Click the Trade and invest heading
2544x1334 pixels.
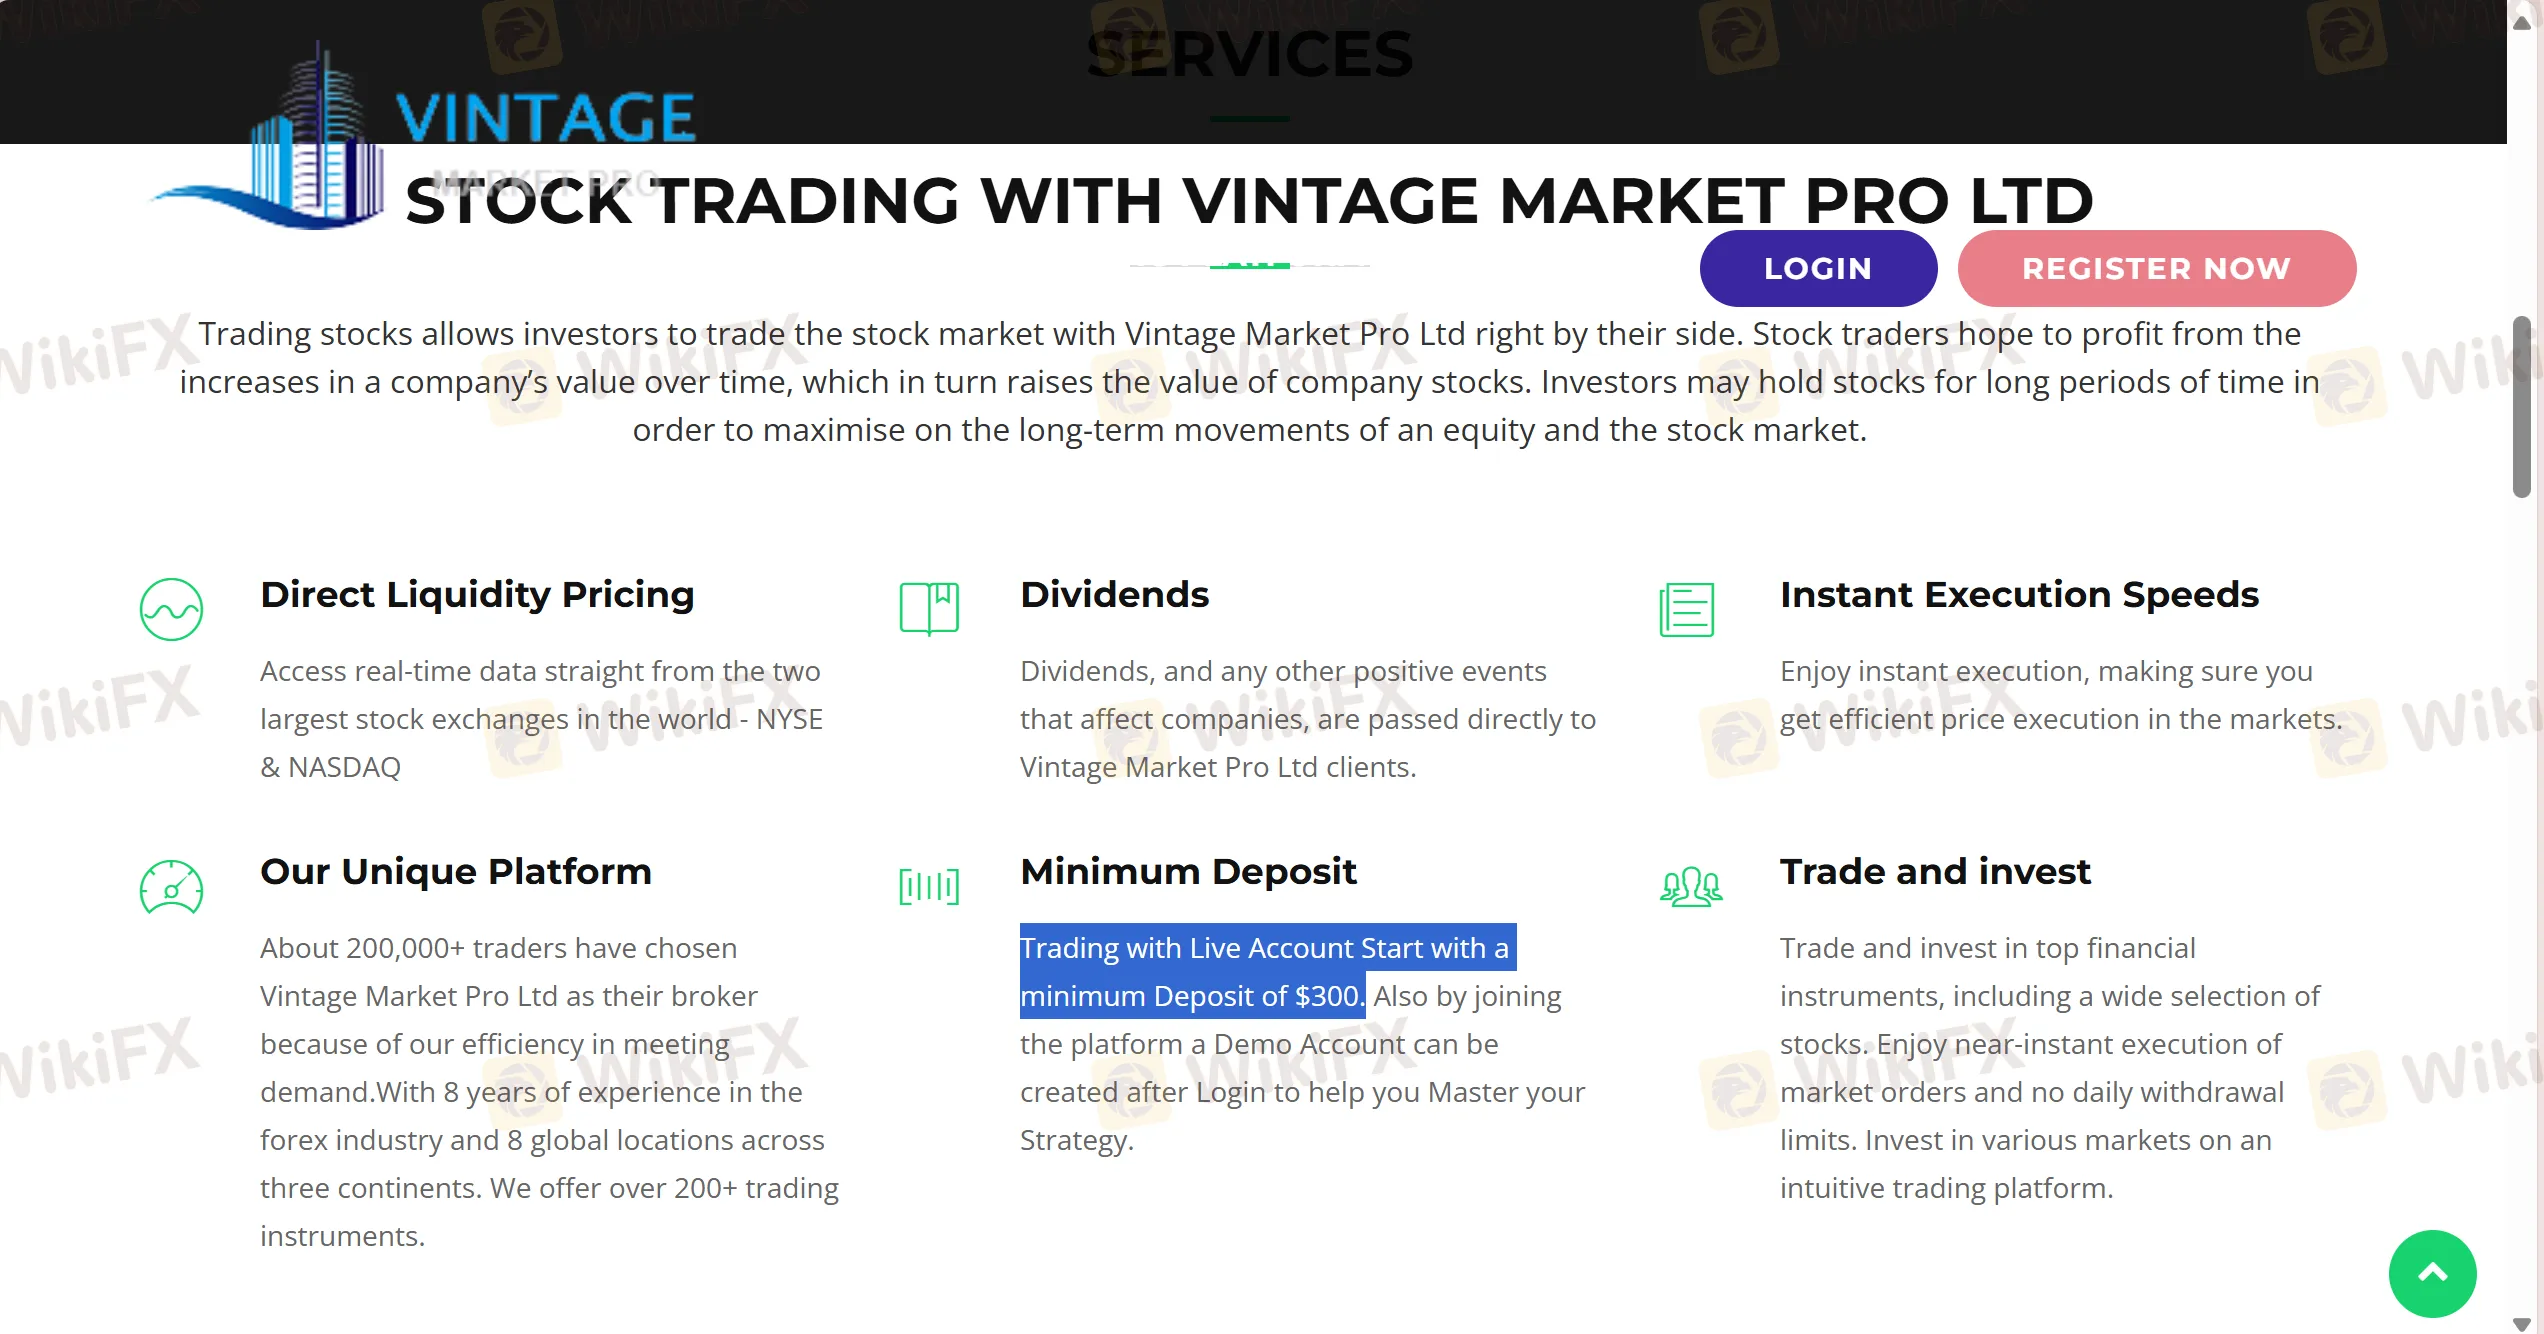(1935, 871)
